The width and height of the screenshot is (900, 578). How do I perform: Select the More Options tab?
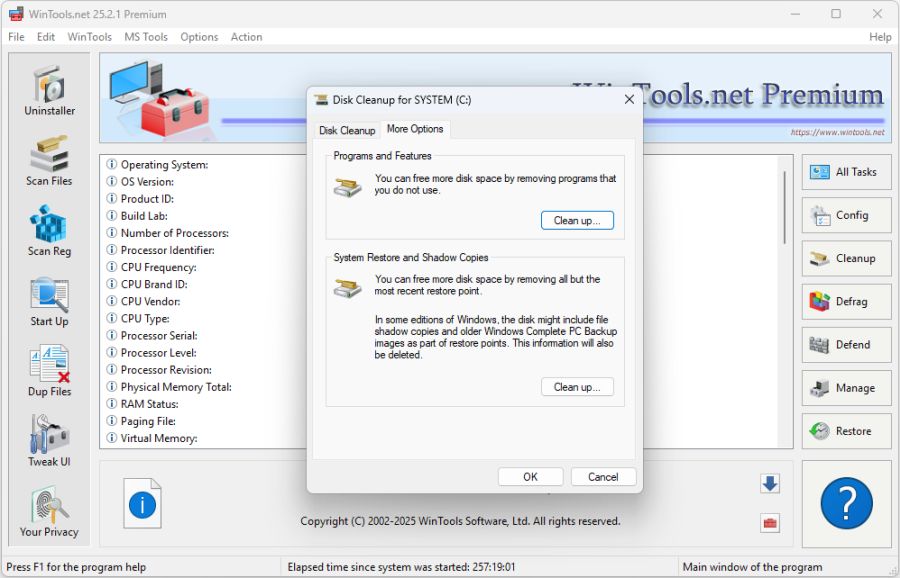416,129
